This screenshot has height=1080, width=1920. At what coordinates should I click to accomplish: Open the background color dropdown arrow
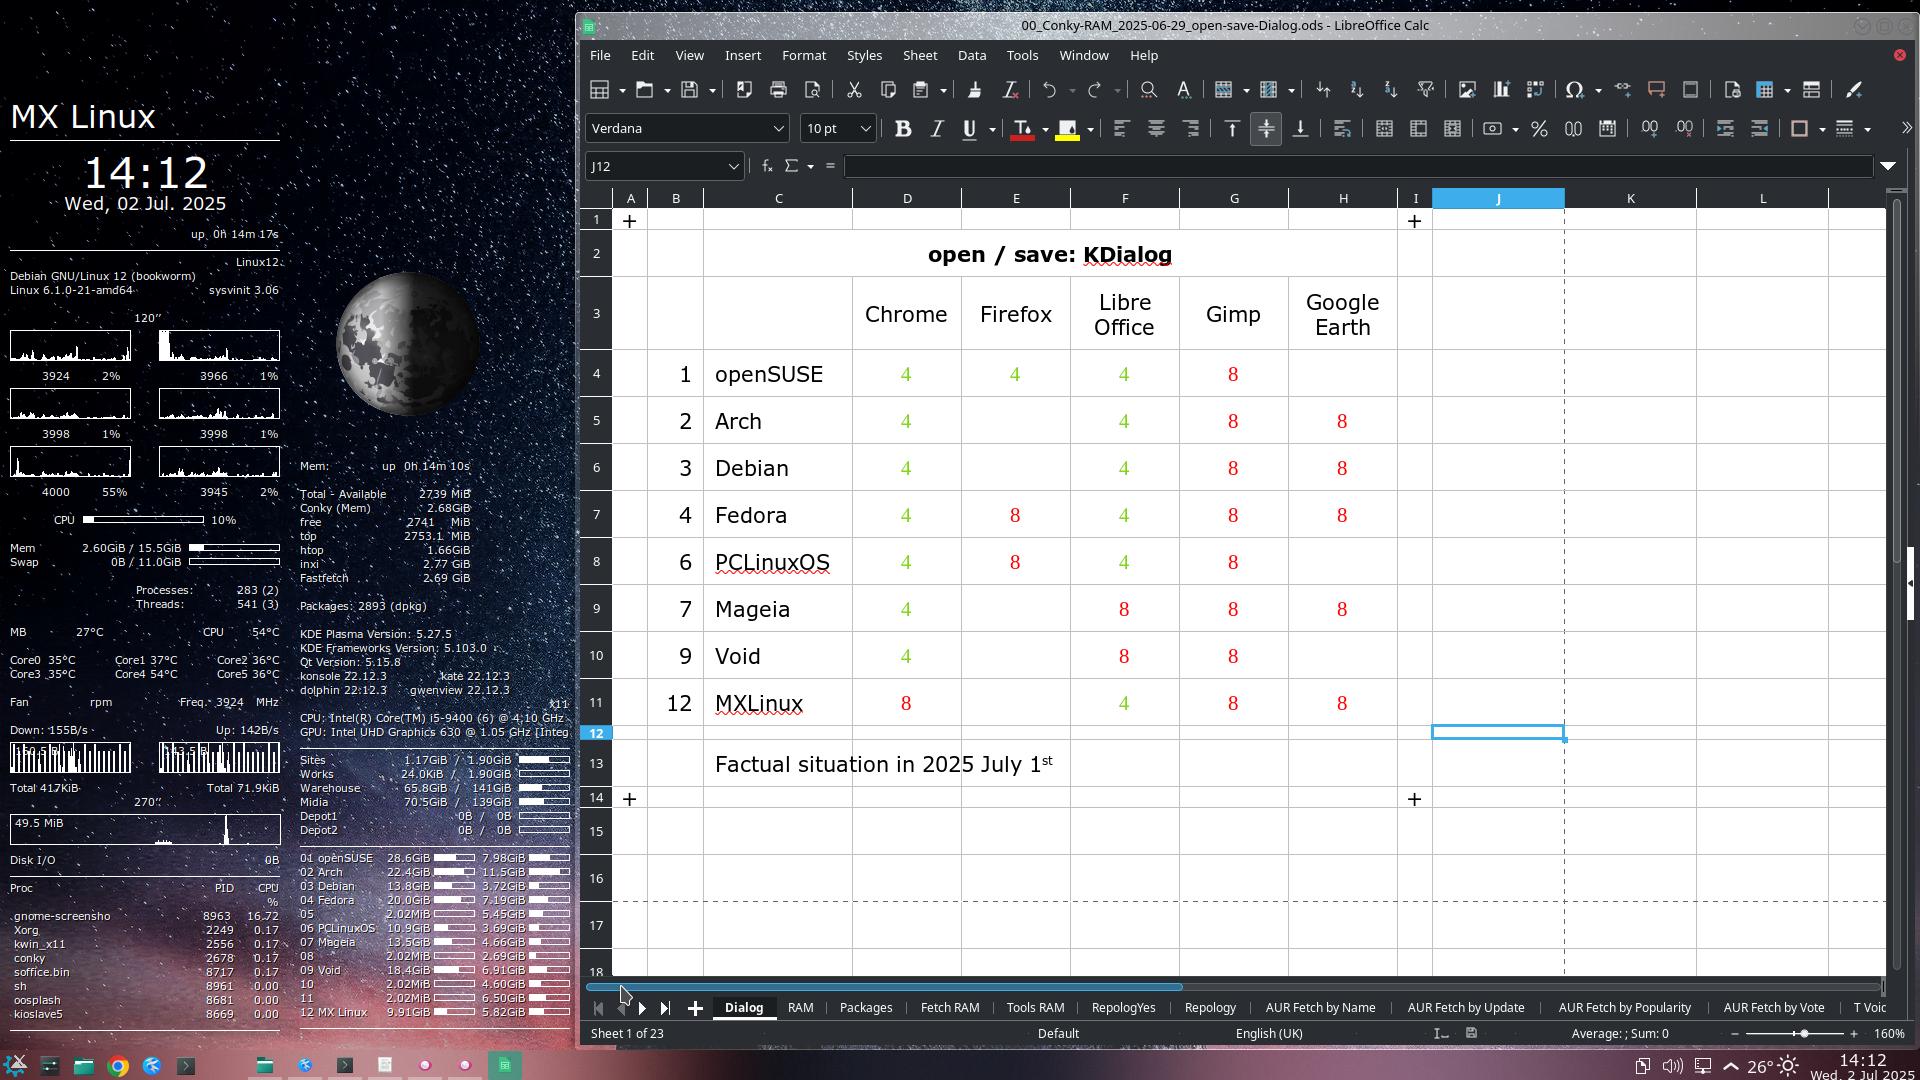1090,129
